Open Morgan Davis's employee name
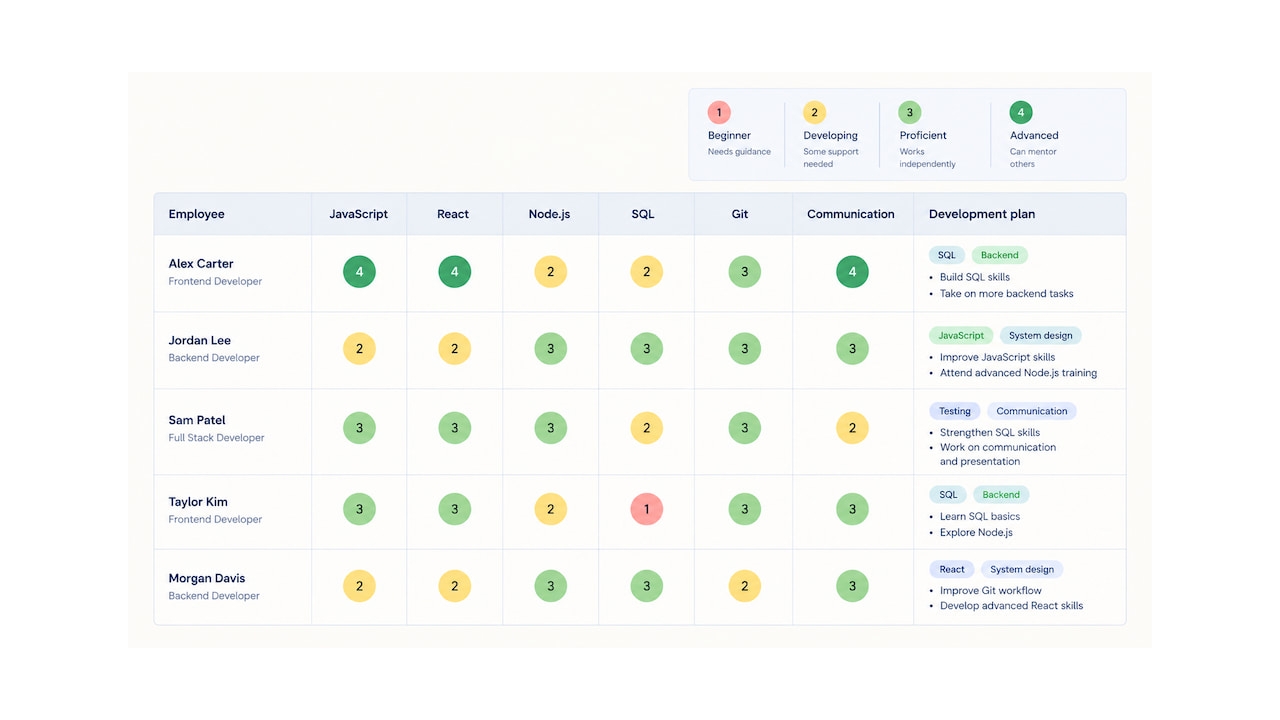 [x=207, y=578]
